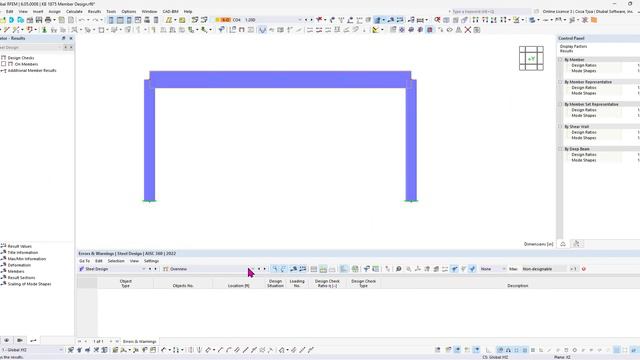640x360 pixels.
Task: Click the eye display tab icon at navigator bottom
Action: [7, 340]
